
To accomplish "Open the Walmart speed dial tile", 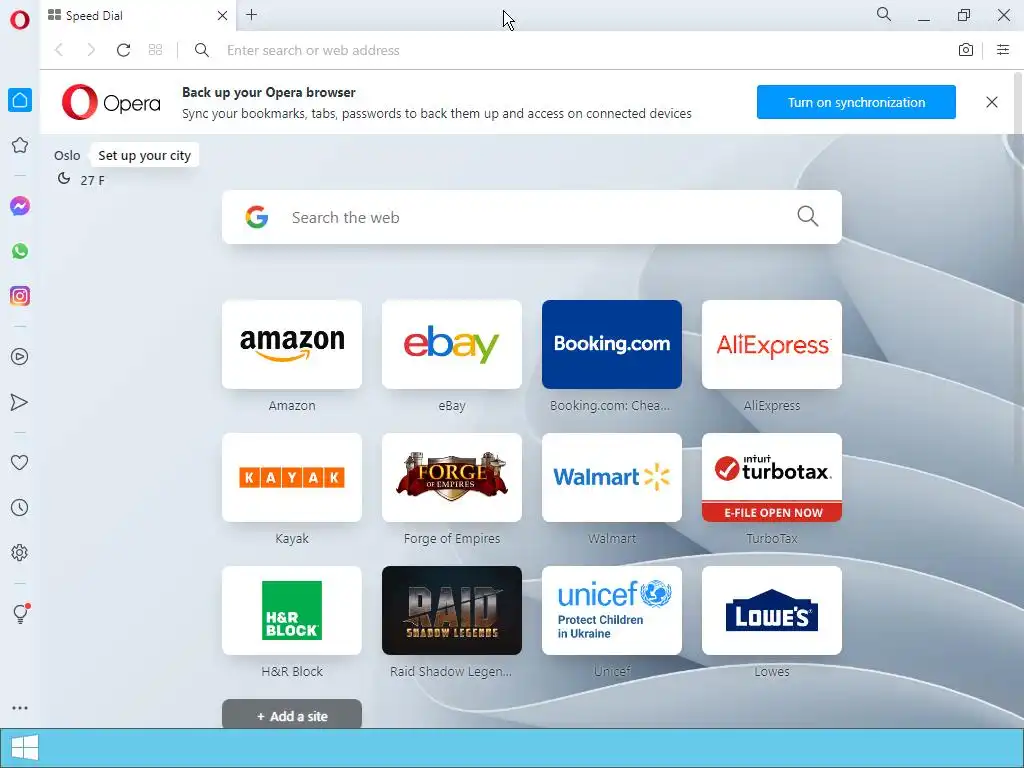I will click(x=612, y=477).
